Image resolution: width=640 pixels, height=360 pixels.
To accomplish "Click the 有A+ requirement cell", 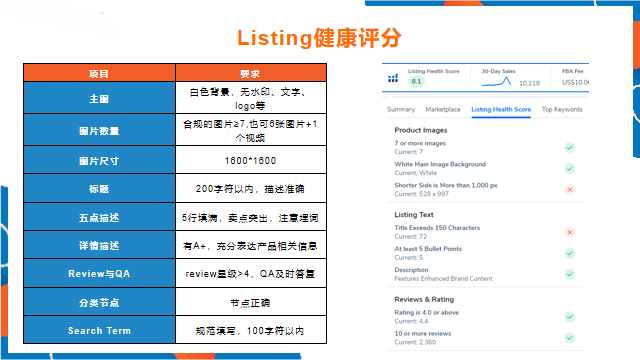I will [x=251, y=245].
